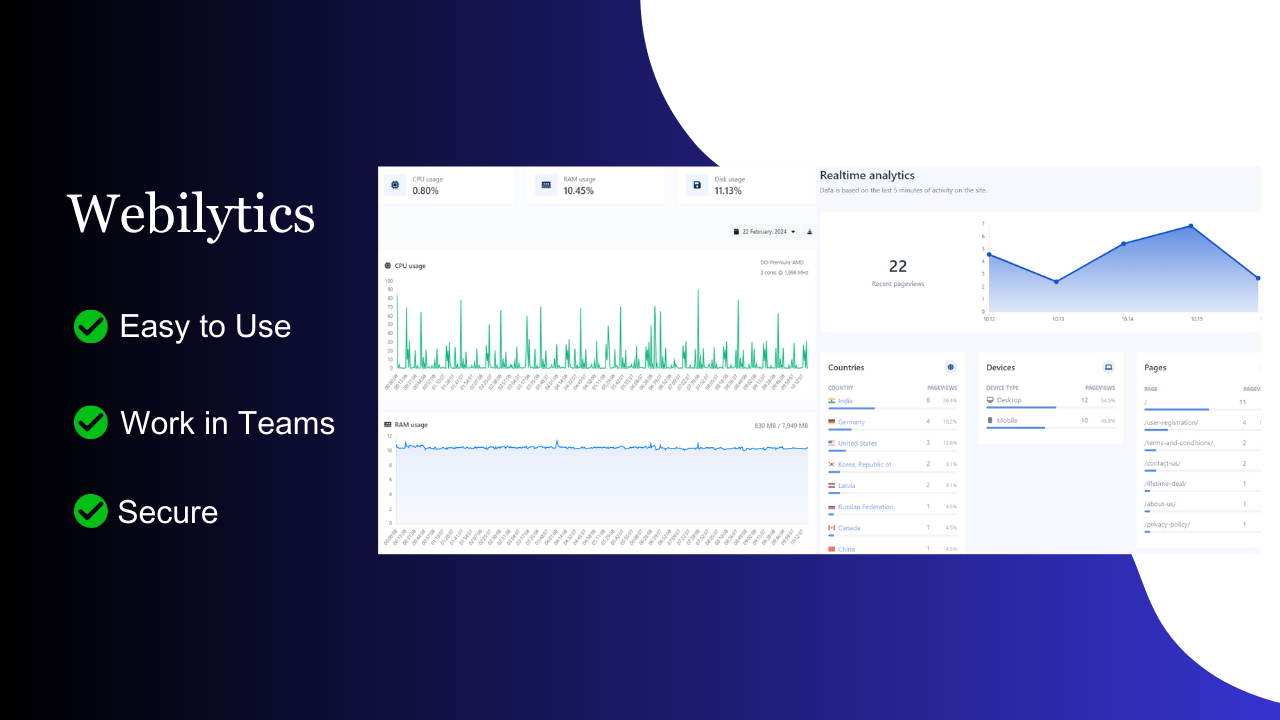Viewport: 1280px width, 720px height.
Task: Click the green checkmark beside Work in Teams
Action: pos(91,423)
